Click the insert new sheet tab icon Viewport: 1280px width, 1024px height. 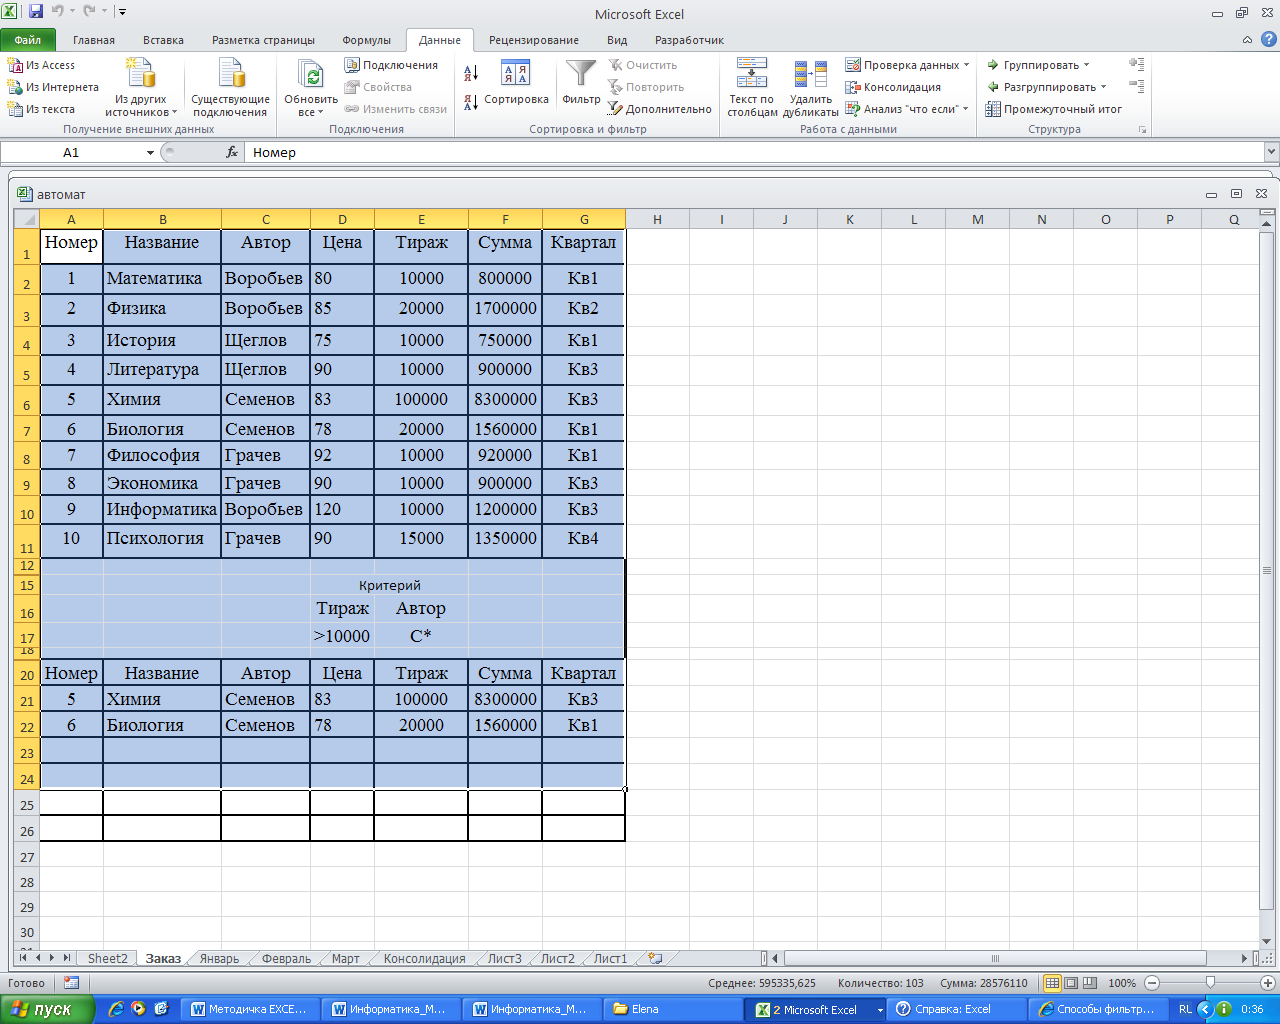pyautogui.click(x=655, y=958)
